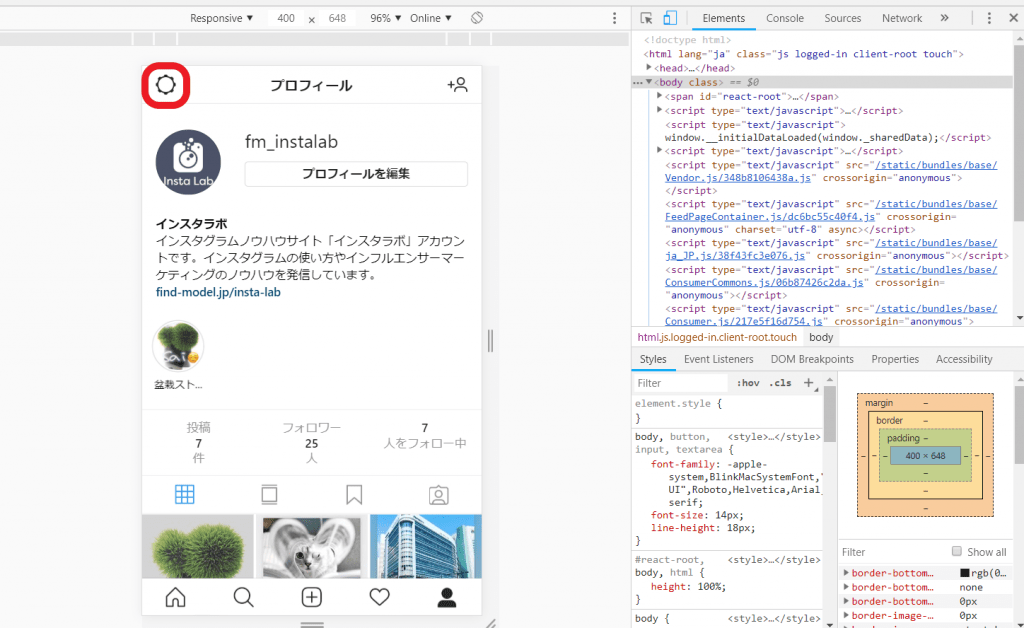
Task: Expand the head element node
Action: 649,68
